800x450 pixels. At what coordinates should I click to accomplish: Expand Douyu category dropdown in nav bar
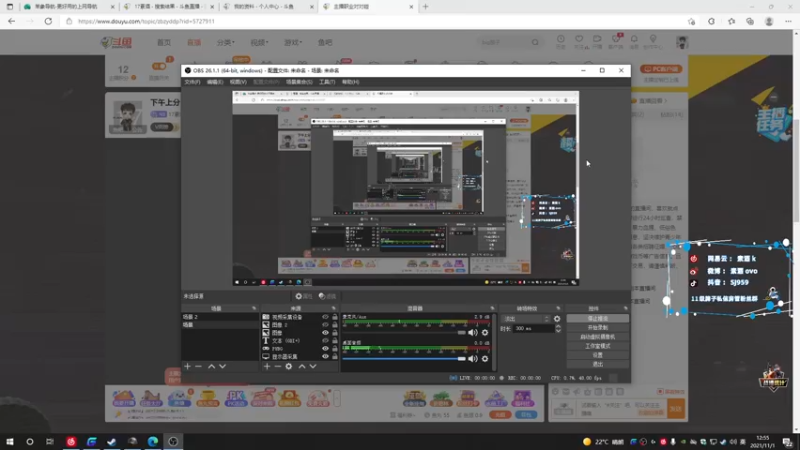tap(225, 42)
